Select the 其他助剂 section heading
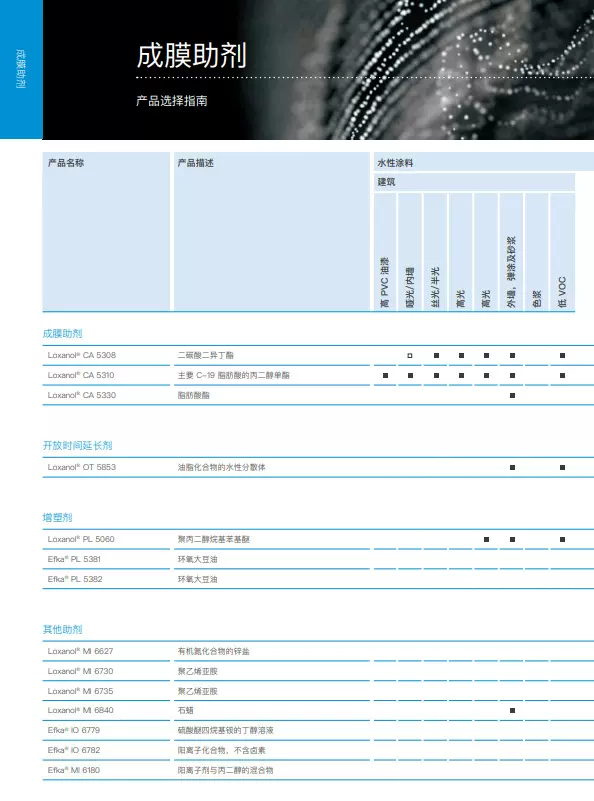This screenshot has width=594, height=801. tap(62, 629)
